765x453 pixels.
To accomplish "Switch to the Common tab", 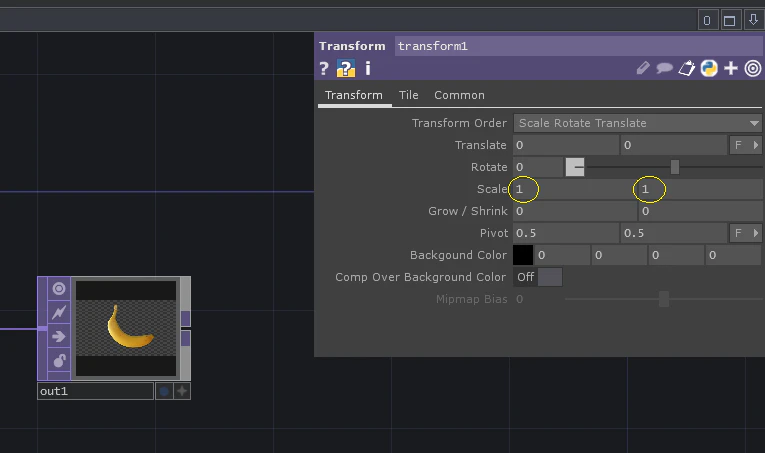I will click(x=460, y=95).
